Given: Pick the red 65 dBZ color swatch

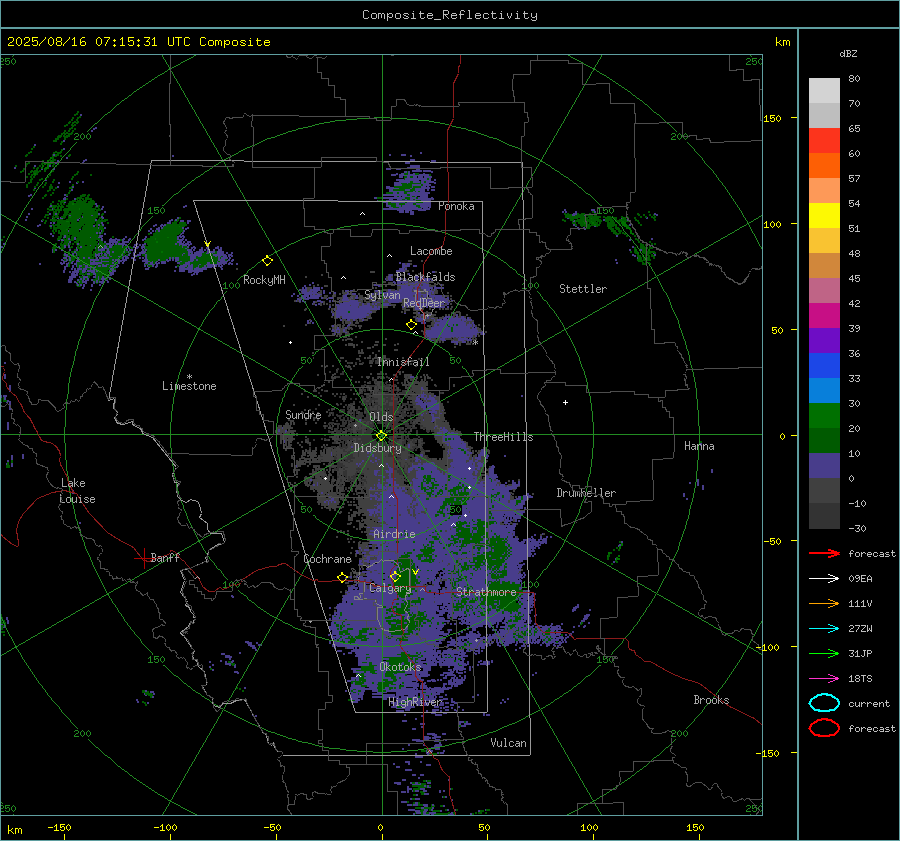Looking at the screenshot, I should [x=824, y=141].
